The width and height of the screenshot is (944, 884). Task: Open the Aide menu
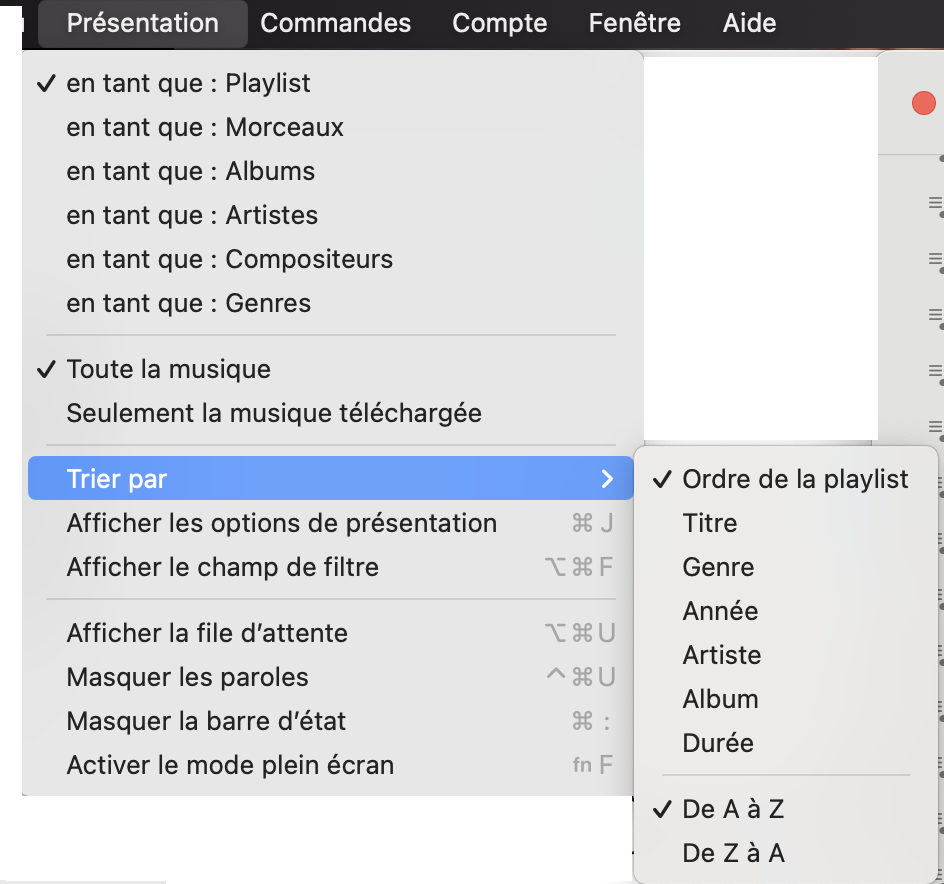pos(749,23)
